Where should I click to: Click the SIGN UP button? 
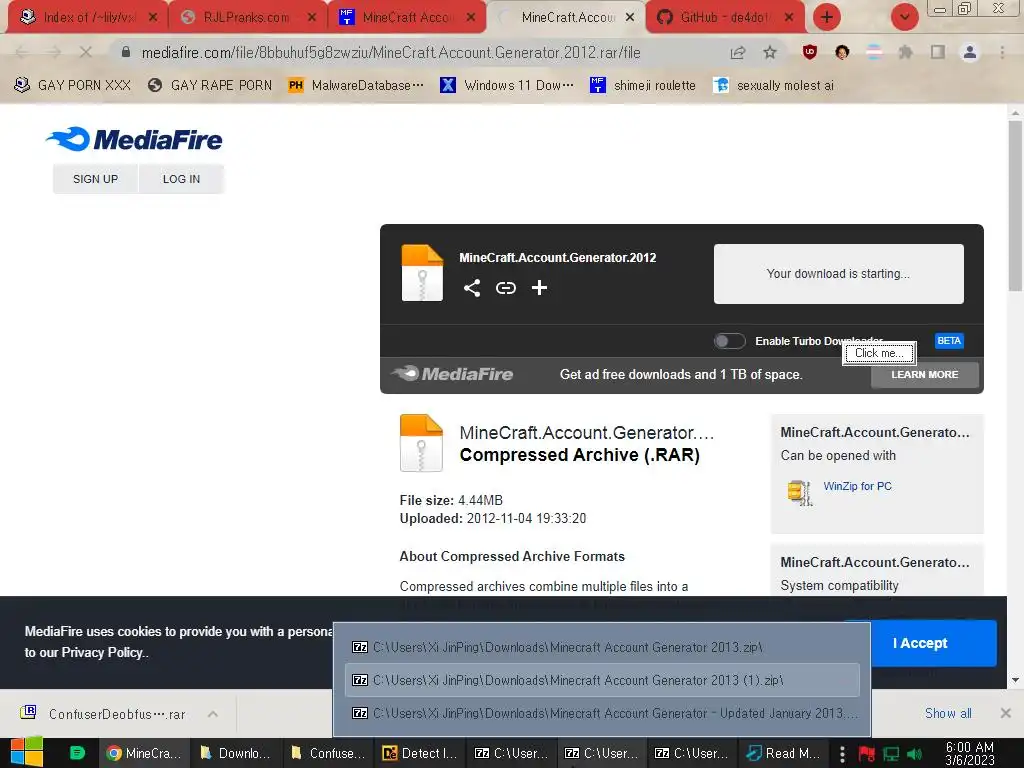(95, 179)
